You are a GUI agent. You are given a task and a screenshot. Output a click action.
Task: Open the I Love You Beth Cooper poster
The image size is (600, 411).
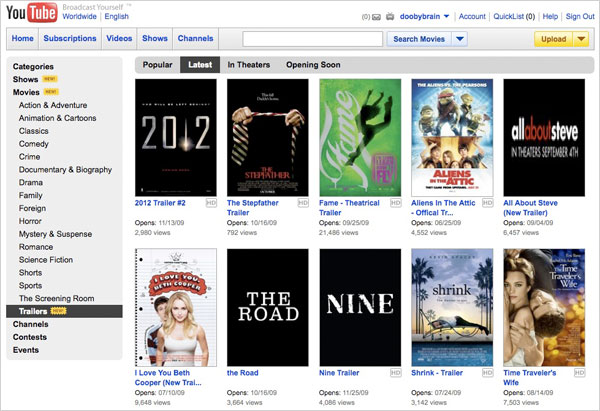click(x=176, y=308)
